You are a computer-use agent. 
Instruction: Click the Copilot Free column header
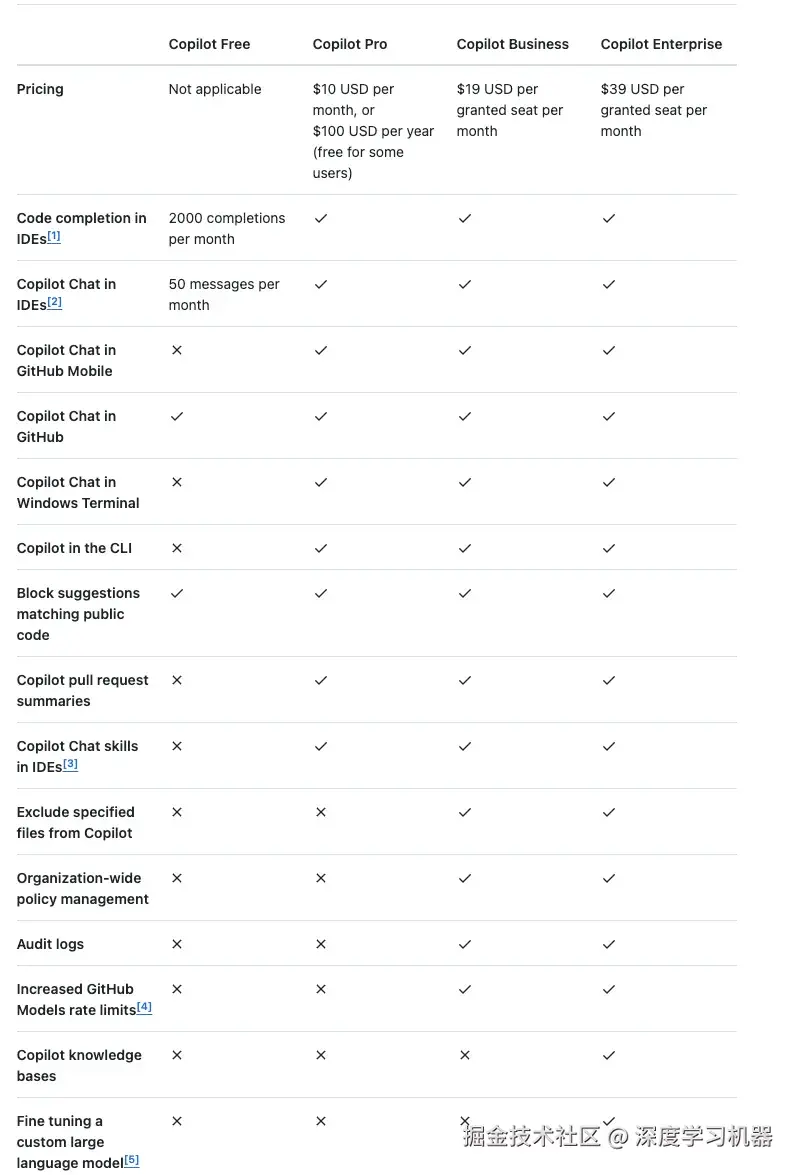209,44
